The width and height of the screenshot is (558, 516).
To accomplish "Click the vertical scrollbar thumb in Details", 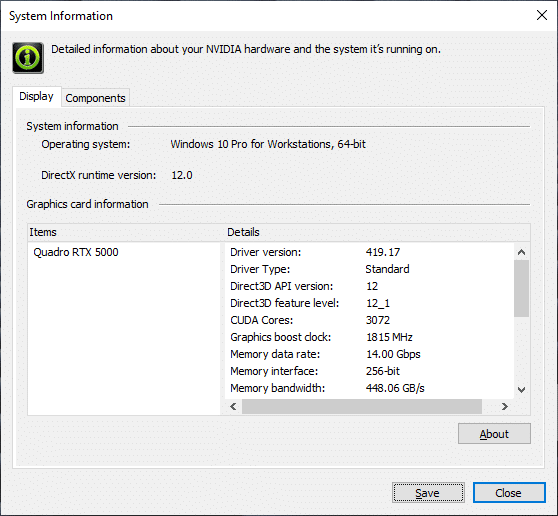I will click(522, 289).
